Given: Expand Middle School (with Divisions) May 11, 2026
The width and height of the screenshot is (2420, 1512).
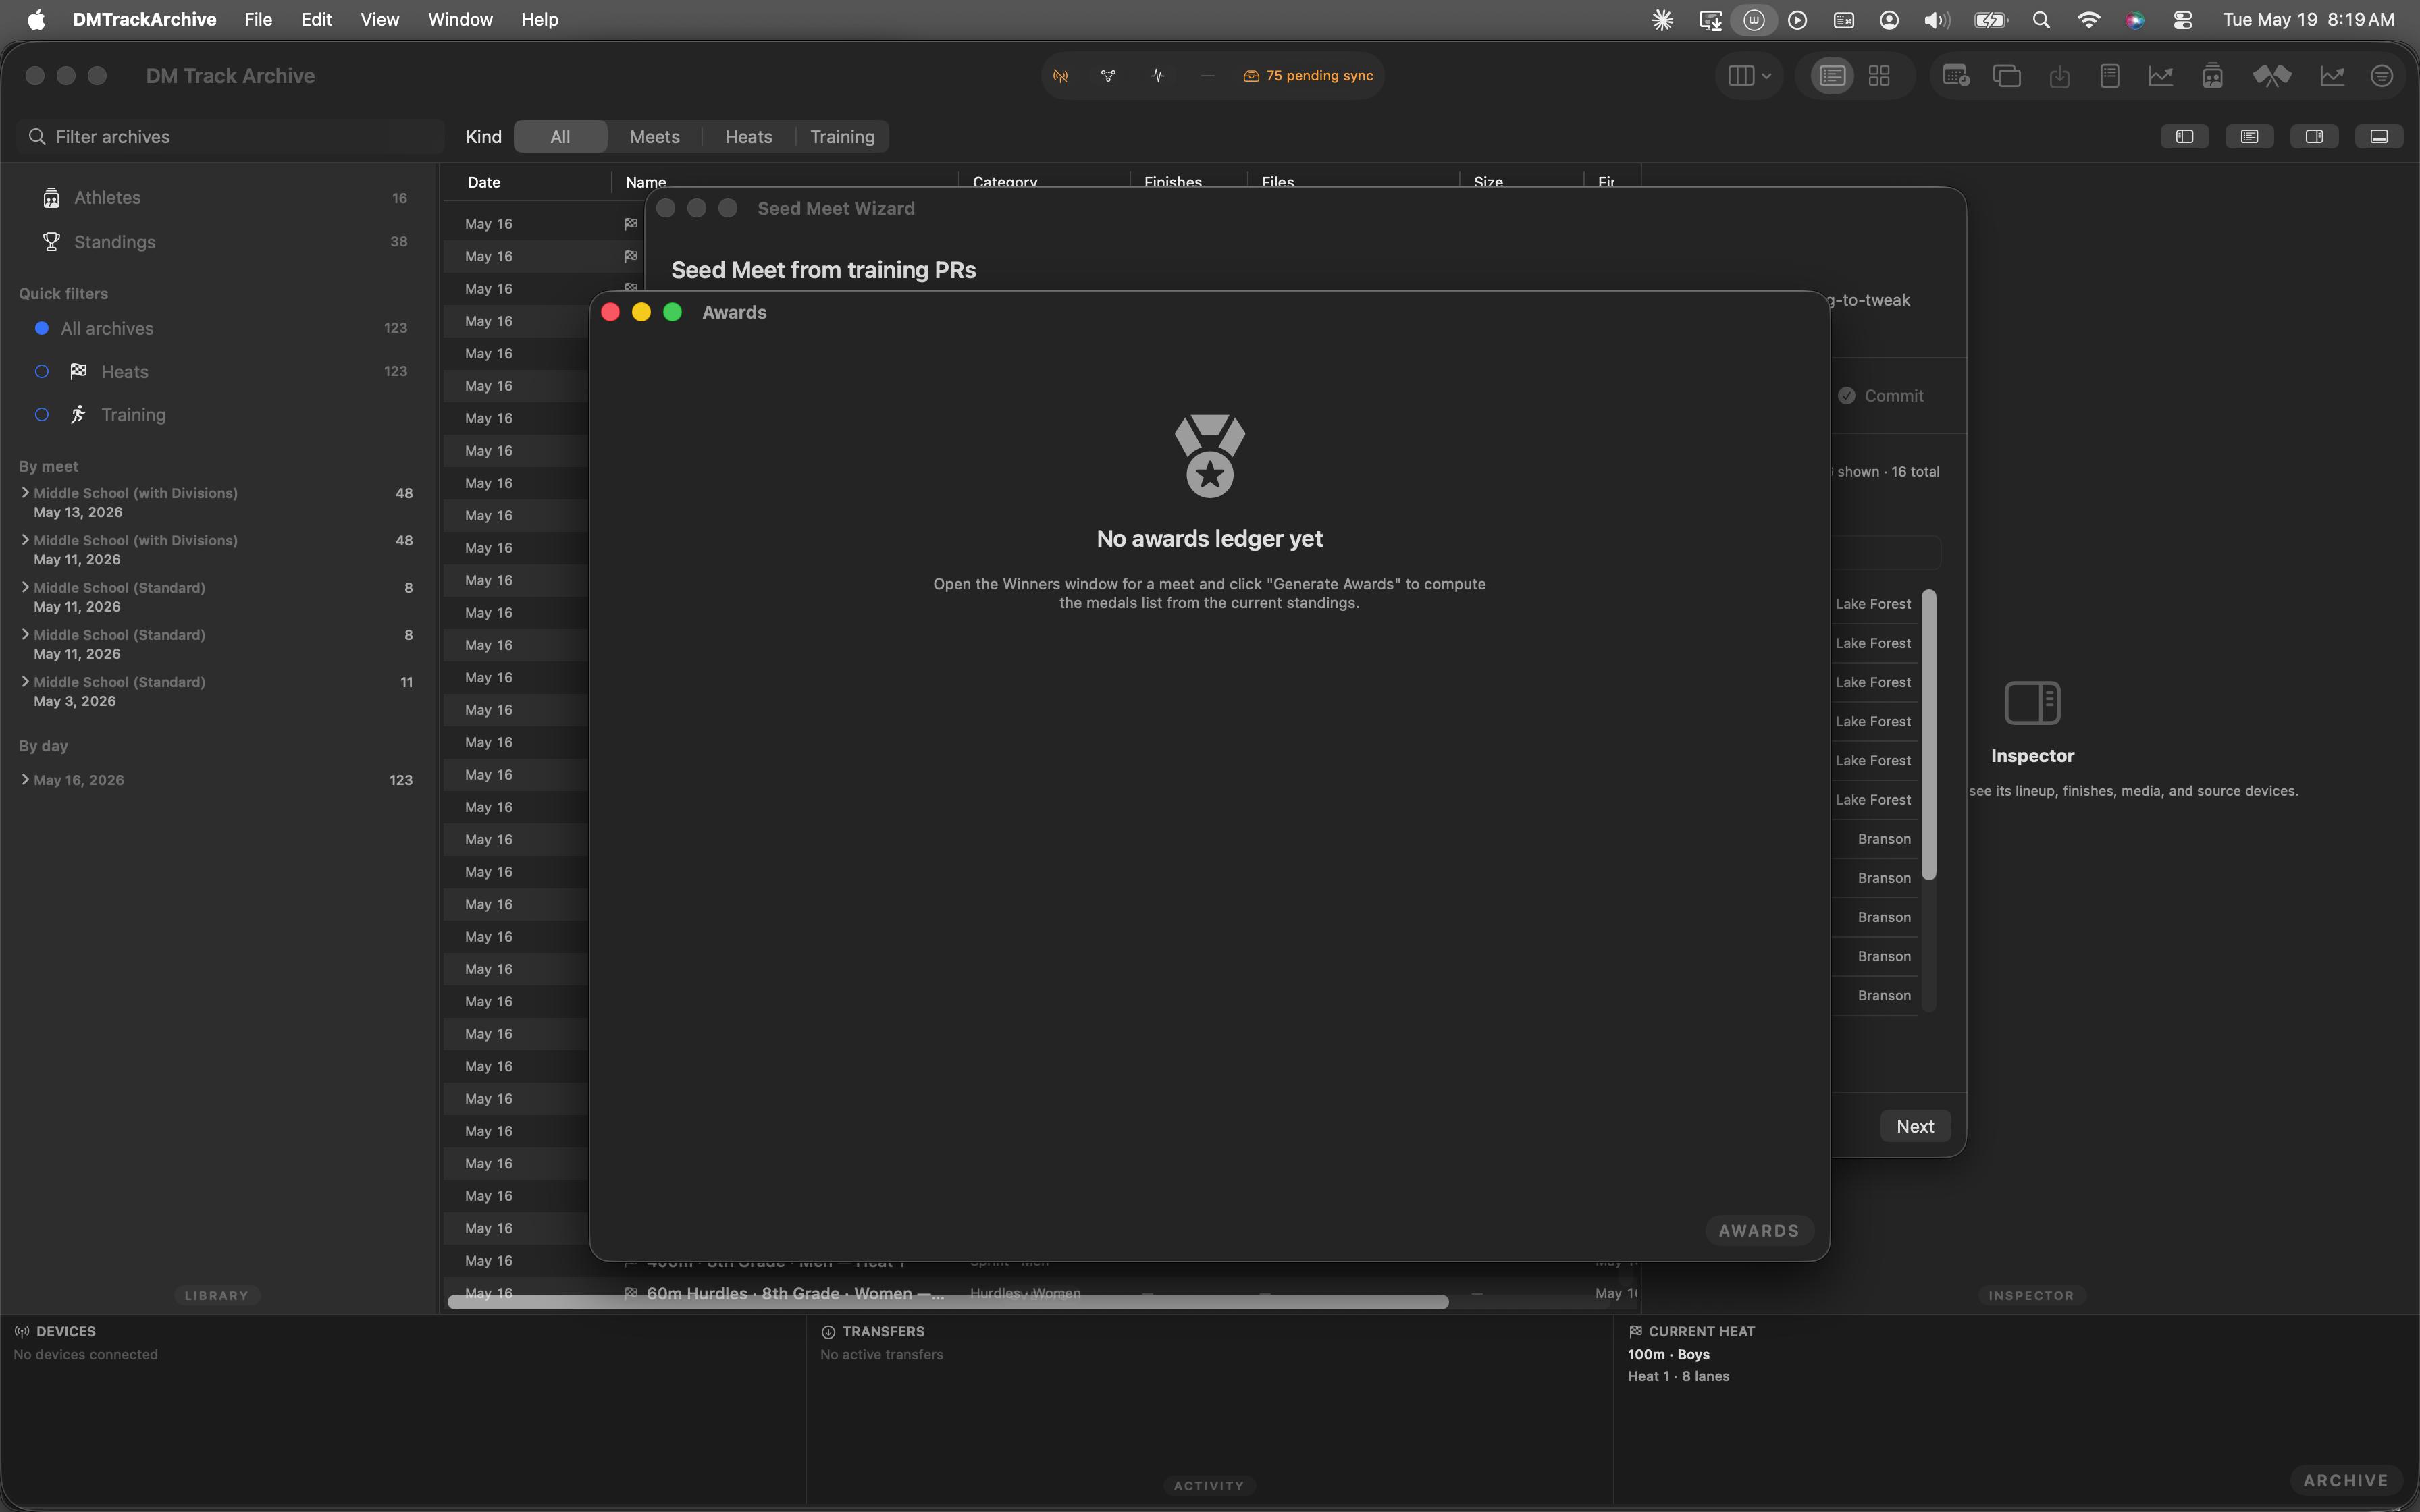Looking at the screenshot, I should pos(25,540).
